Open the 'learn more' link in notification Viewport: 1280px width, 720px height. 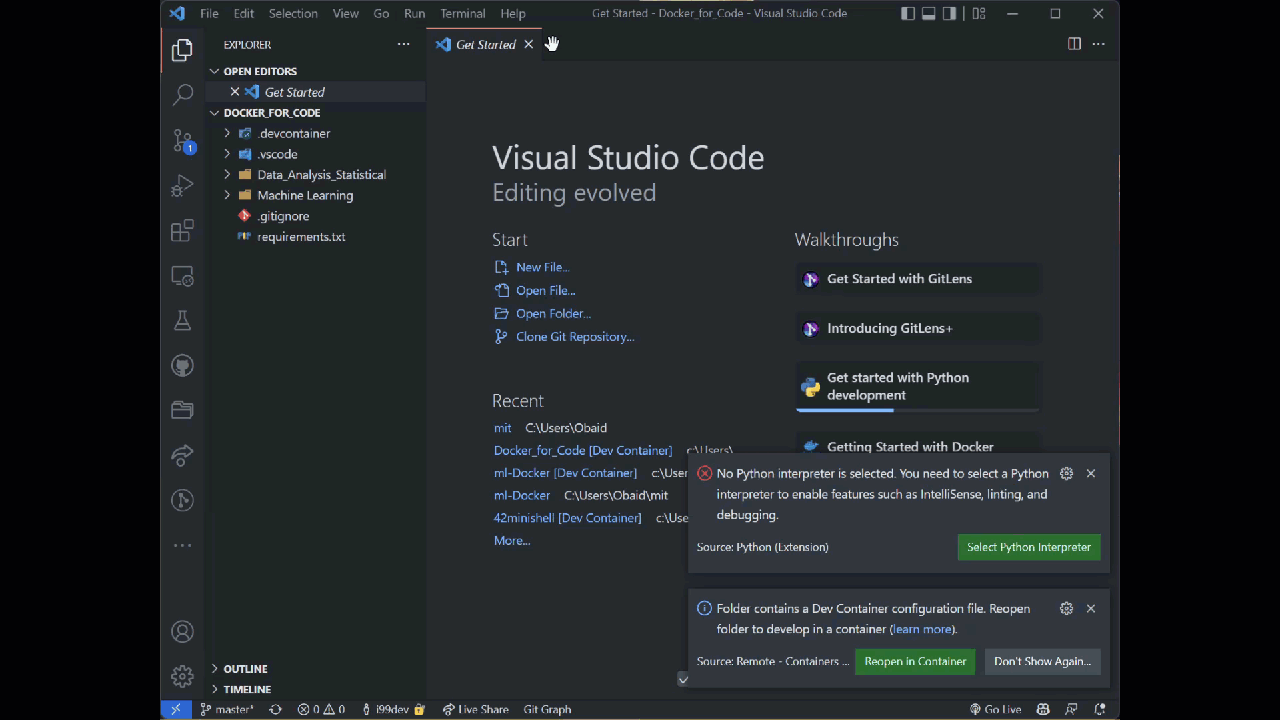tap(922, 629)
